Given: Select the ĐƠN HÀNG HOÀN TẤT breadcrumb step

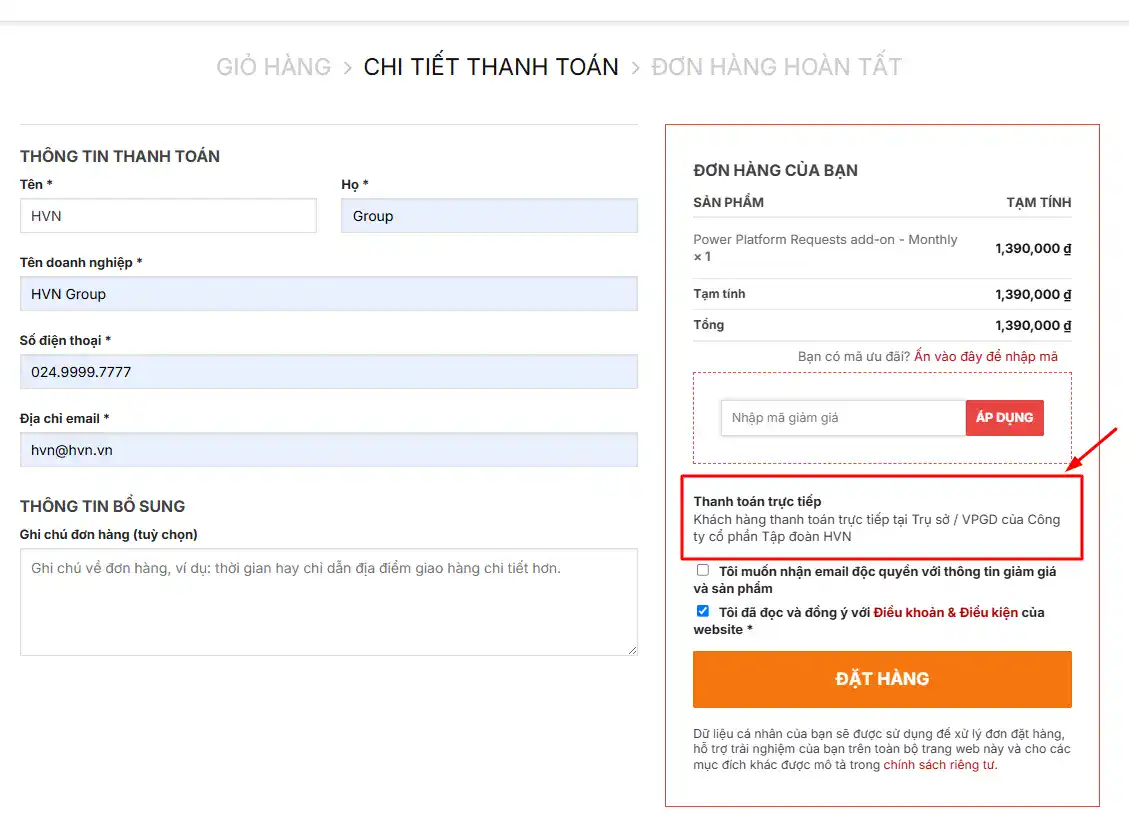Looking at the screenshot, I should click(x=776, y=67).
